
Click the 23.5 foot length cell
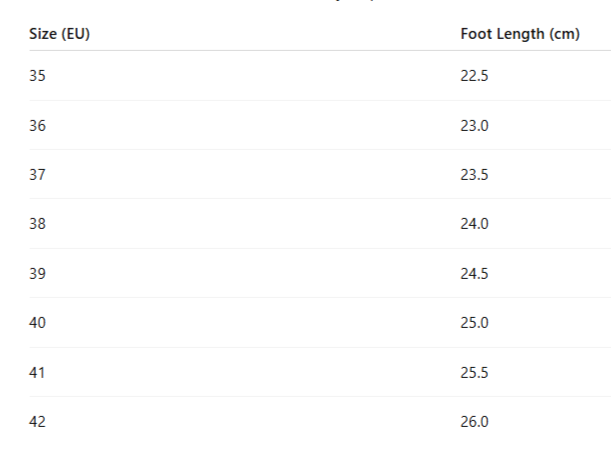click(475, 175)
